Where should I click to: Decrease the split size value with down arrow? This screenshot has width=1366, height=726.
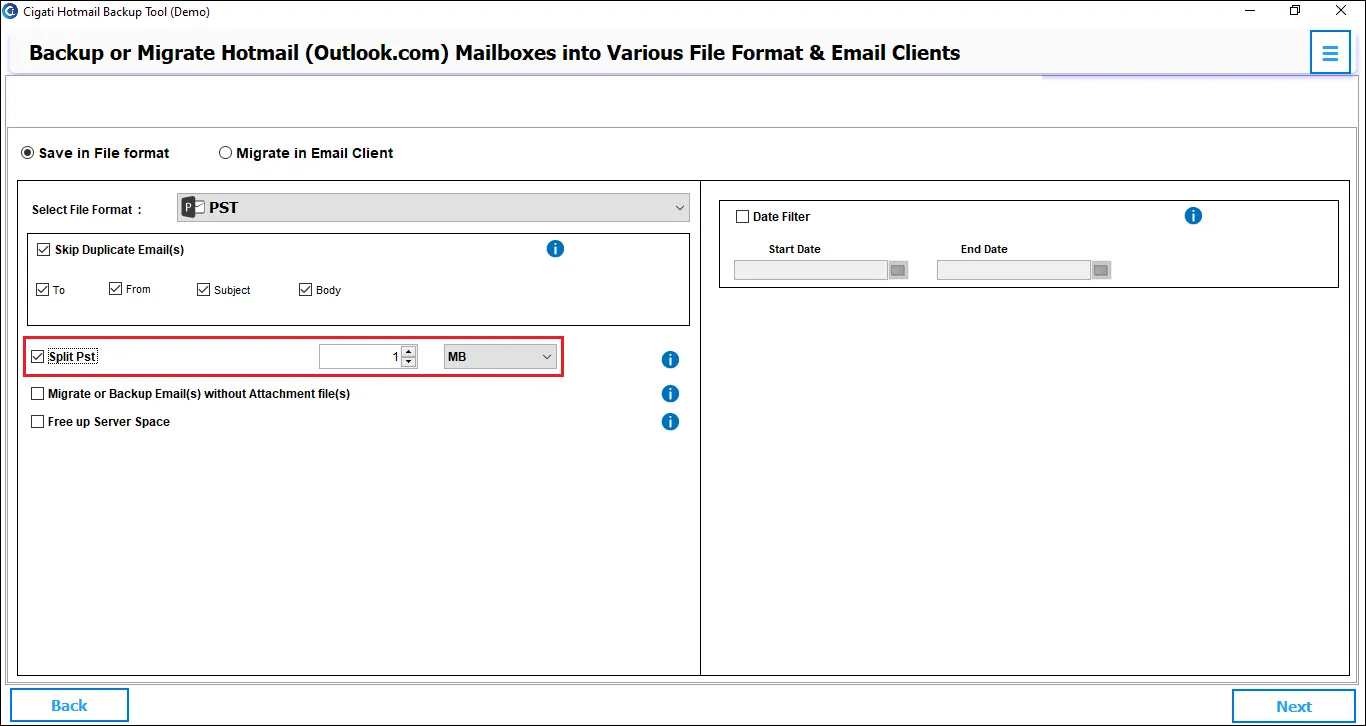[408, 362]
